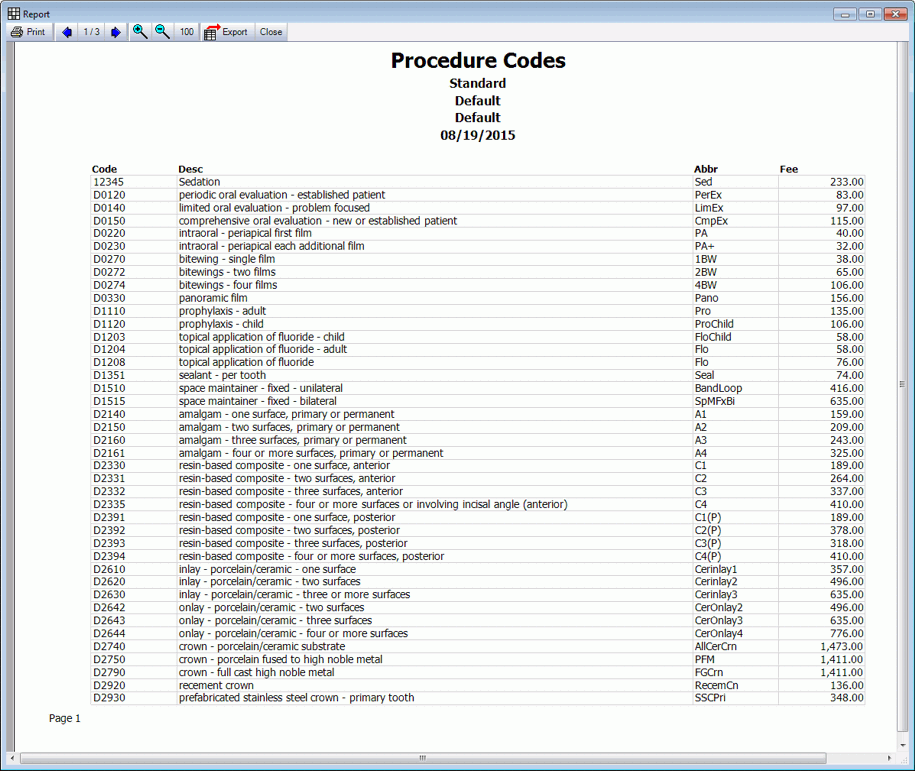This screenshot has height=771, width=915.
Task: Click abbreviation ProChild
Action: click(x=714, y=324)
